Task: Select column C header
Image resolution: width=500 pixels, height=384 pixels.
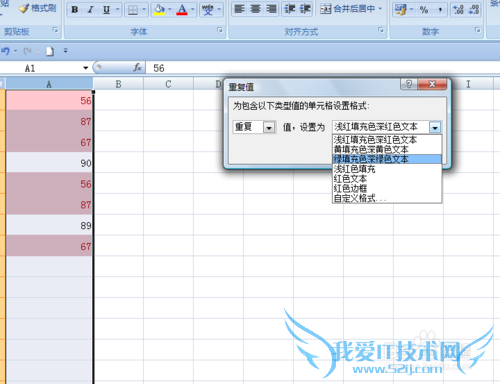Action: pos(168,84)
